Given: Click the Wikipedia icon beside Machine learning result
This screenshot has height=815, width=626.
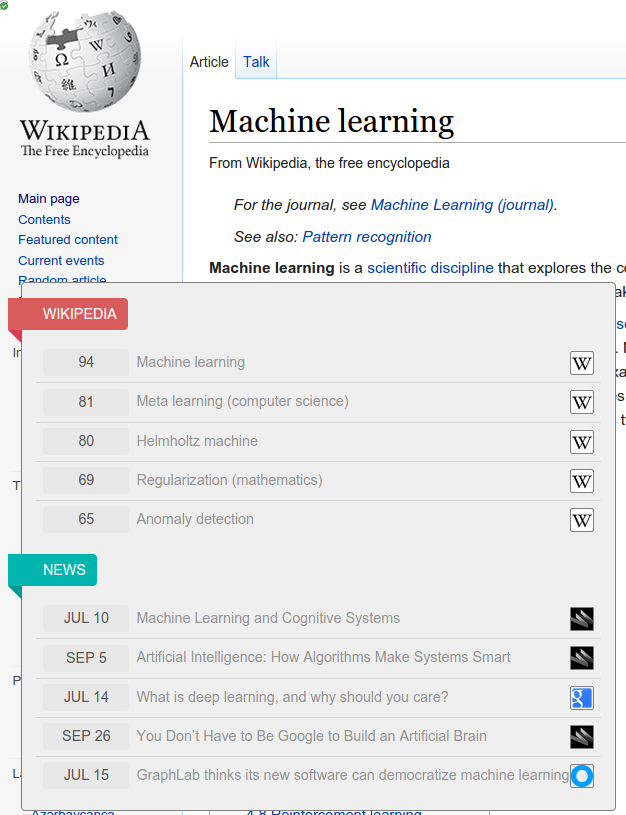Looking at the screenshot, I should pos(581,363).
